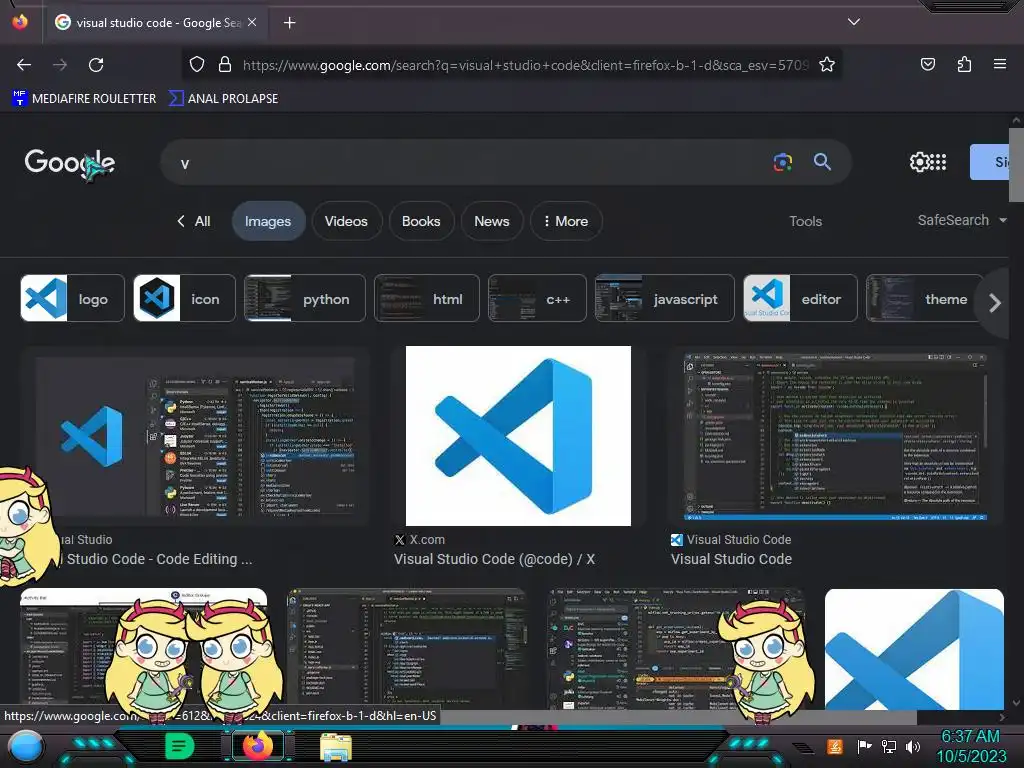Click the Google search input field
Screen dimensions: 1024x768
click(x=470, y=163)
